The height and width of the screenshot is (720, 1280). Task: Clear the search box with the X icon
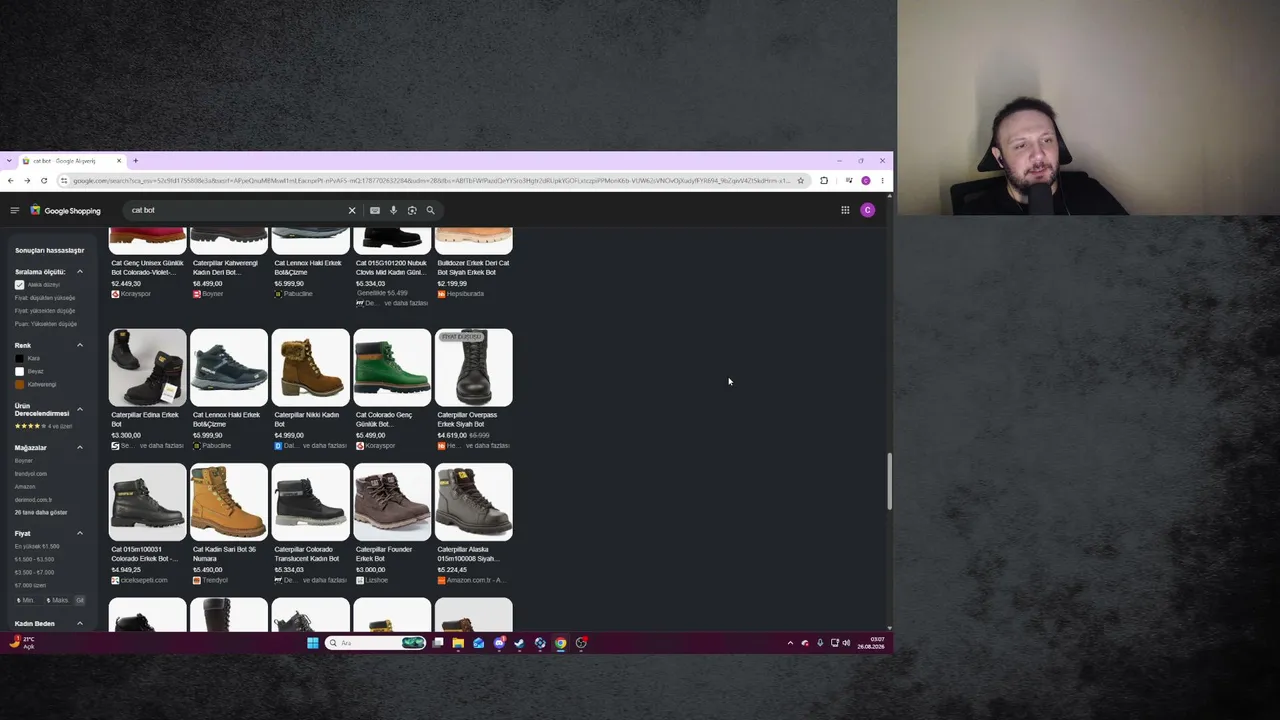(x=352, y=210)
